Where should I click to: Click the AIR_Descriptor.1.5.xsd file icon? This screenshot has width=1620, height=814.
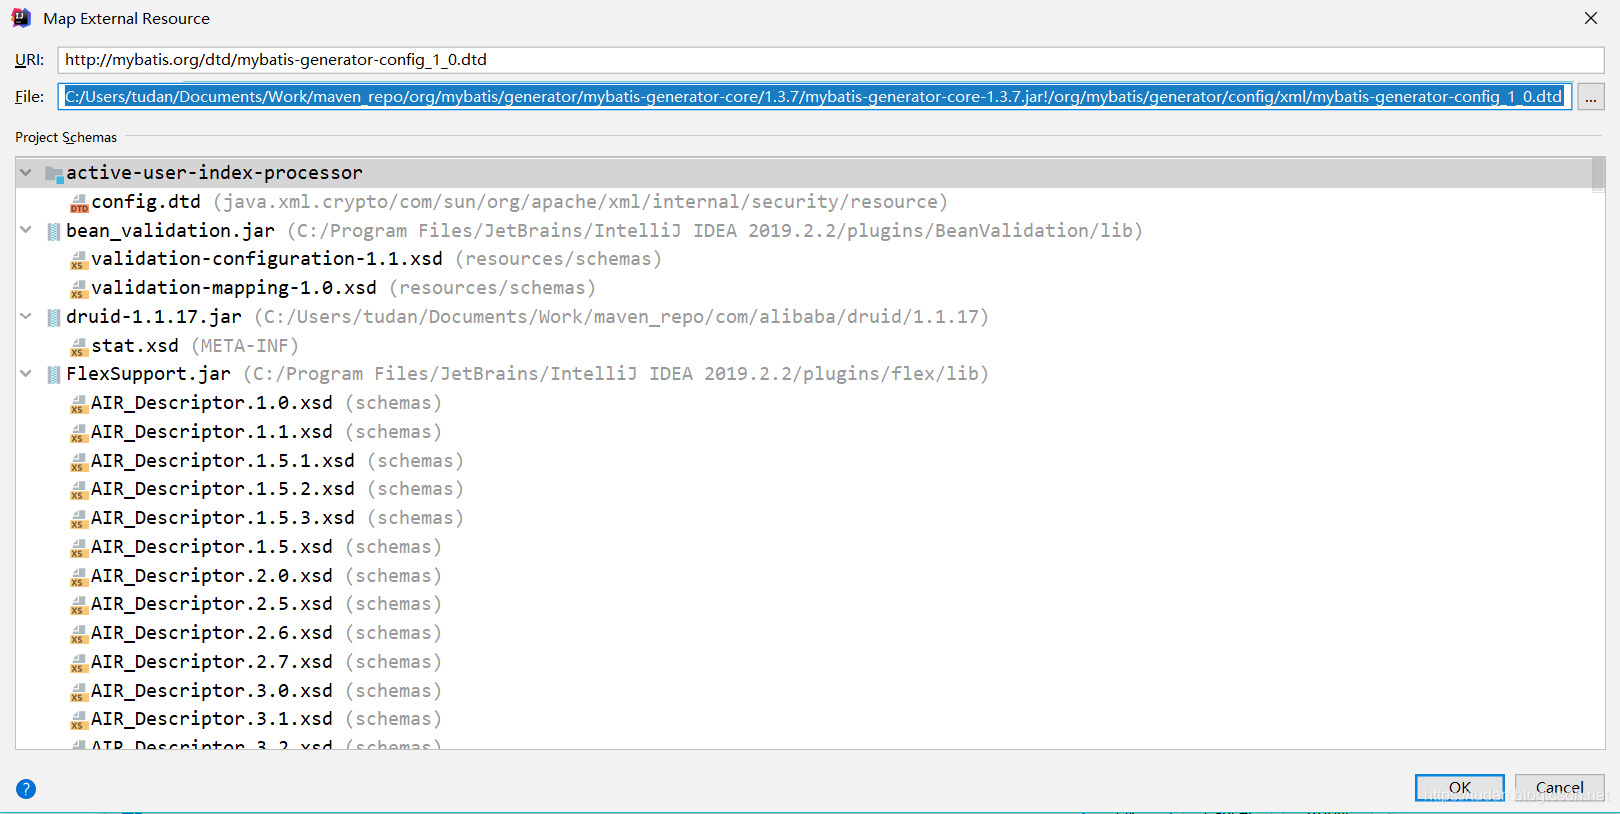79,548
